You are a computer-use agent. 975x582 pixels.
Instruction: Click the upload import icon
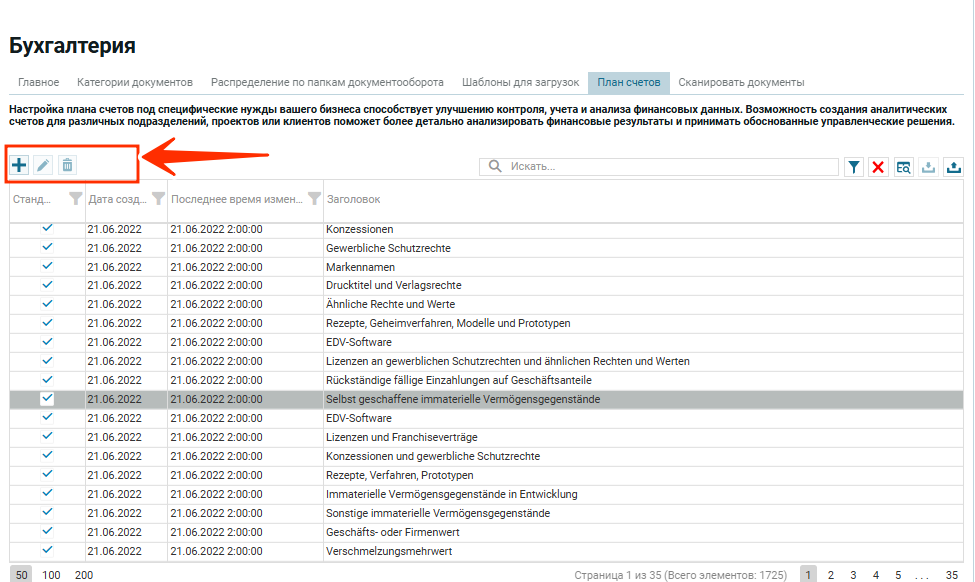[953, 167]
